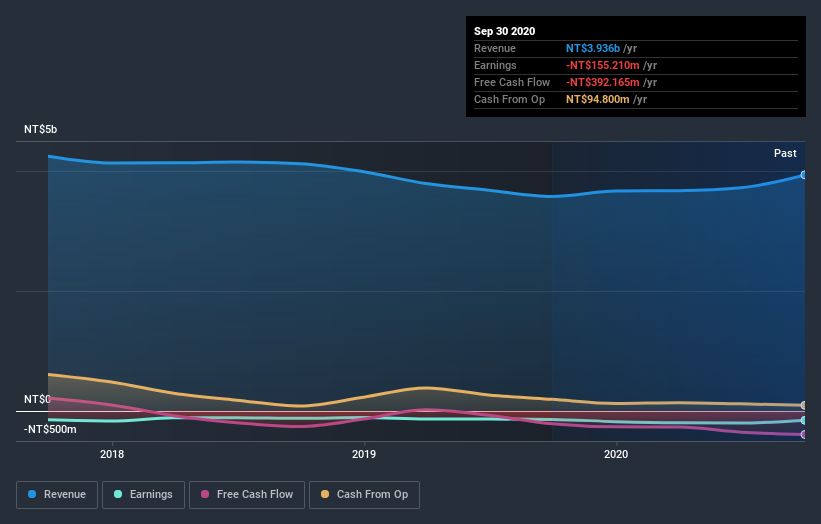
Task: Toggle the Cash From Op legend button
Action: (364, 495)
